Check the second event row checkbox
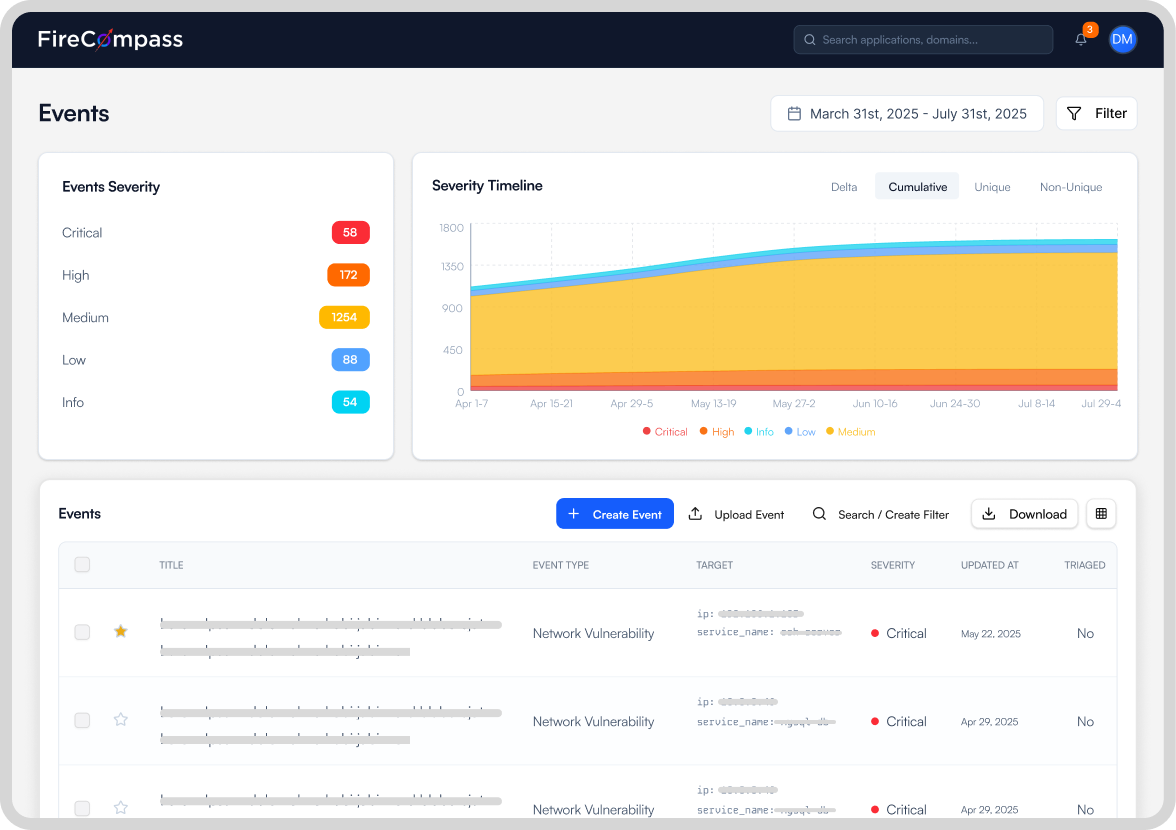The image size is (1176, 830). (x=82, y=720)
